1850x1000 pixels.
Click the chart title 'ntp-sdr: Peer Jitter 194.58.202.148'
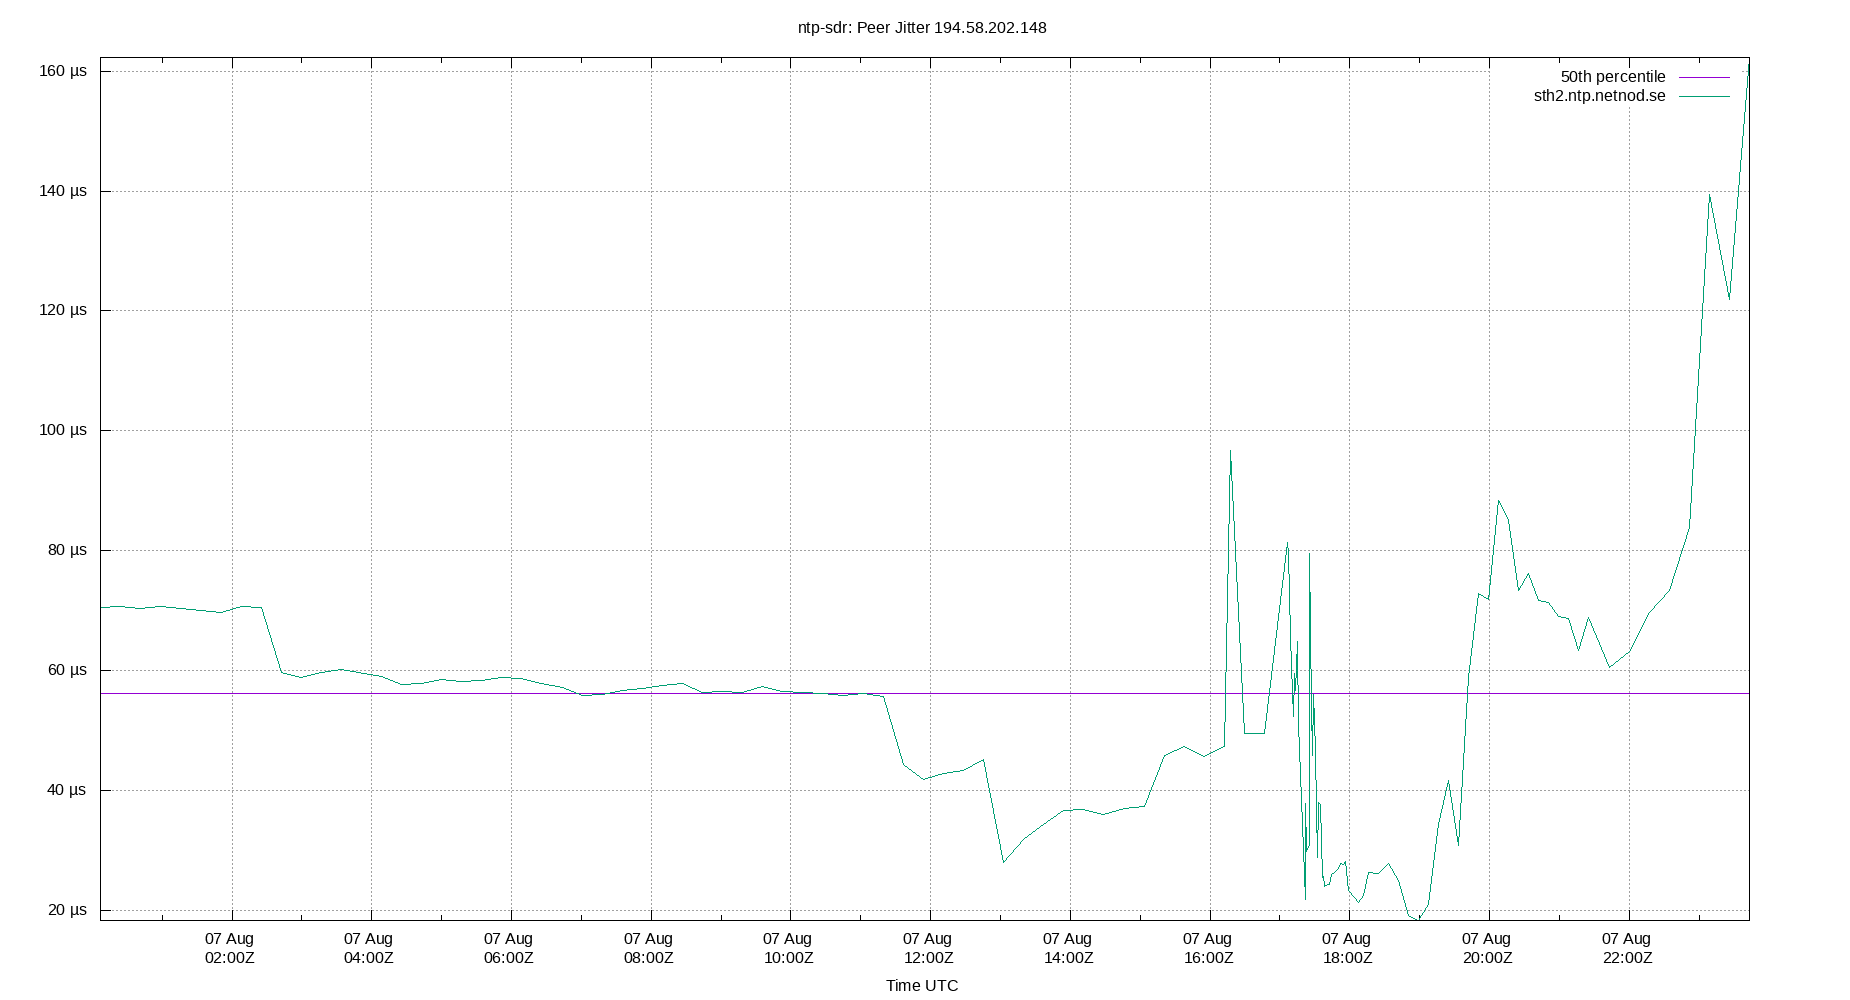[x=922, y=28]
